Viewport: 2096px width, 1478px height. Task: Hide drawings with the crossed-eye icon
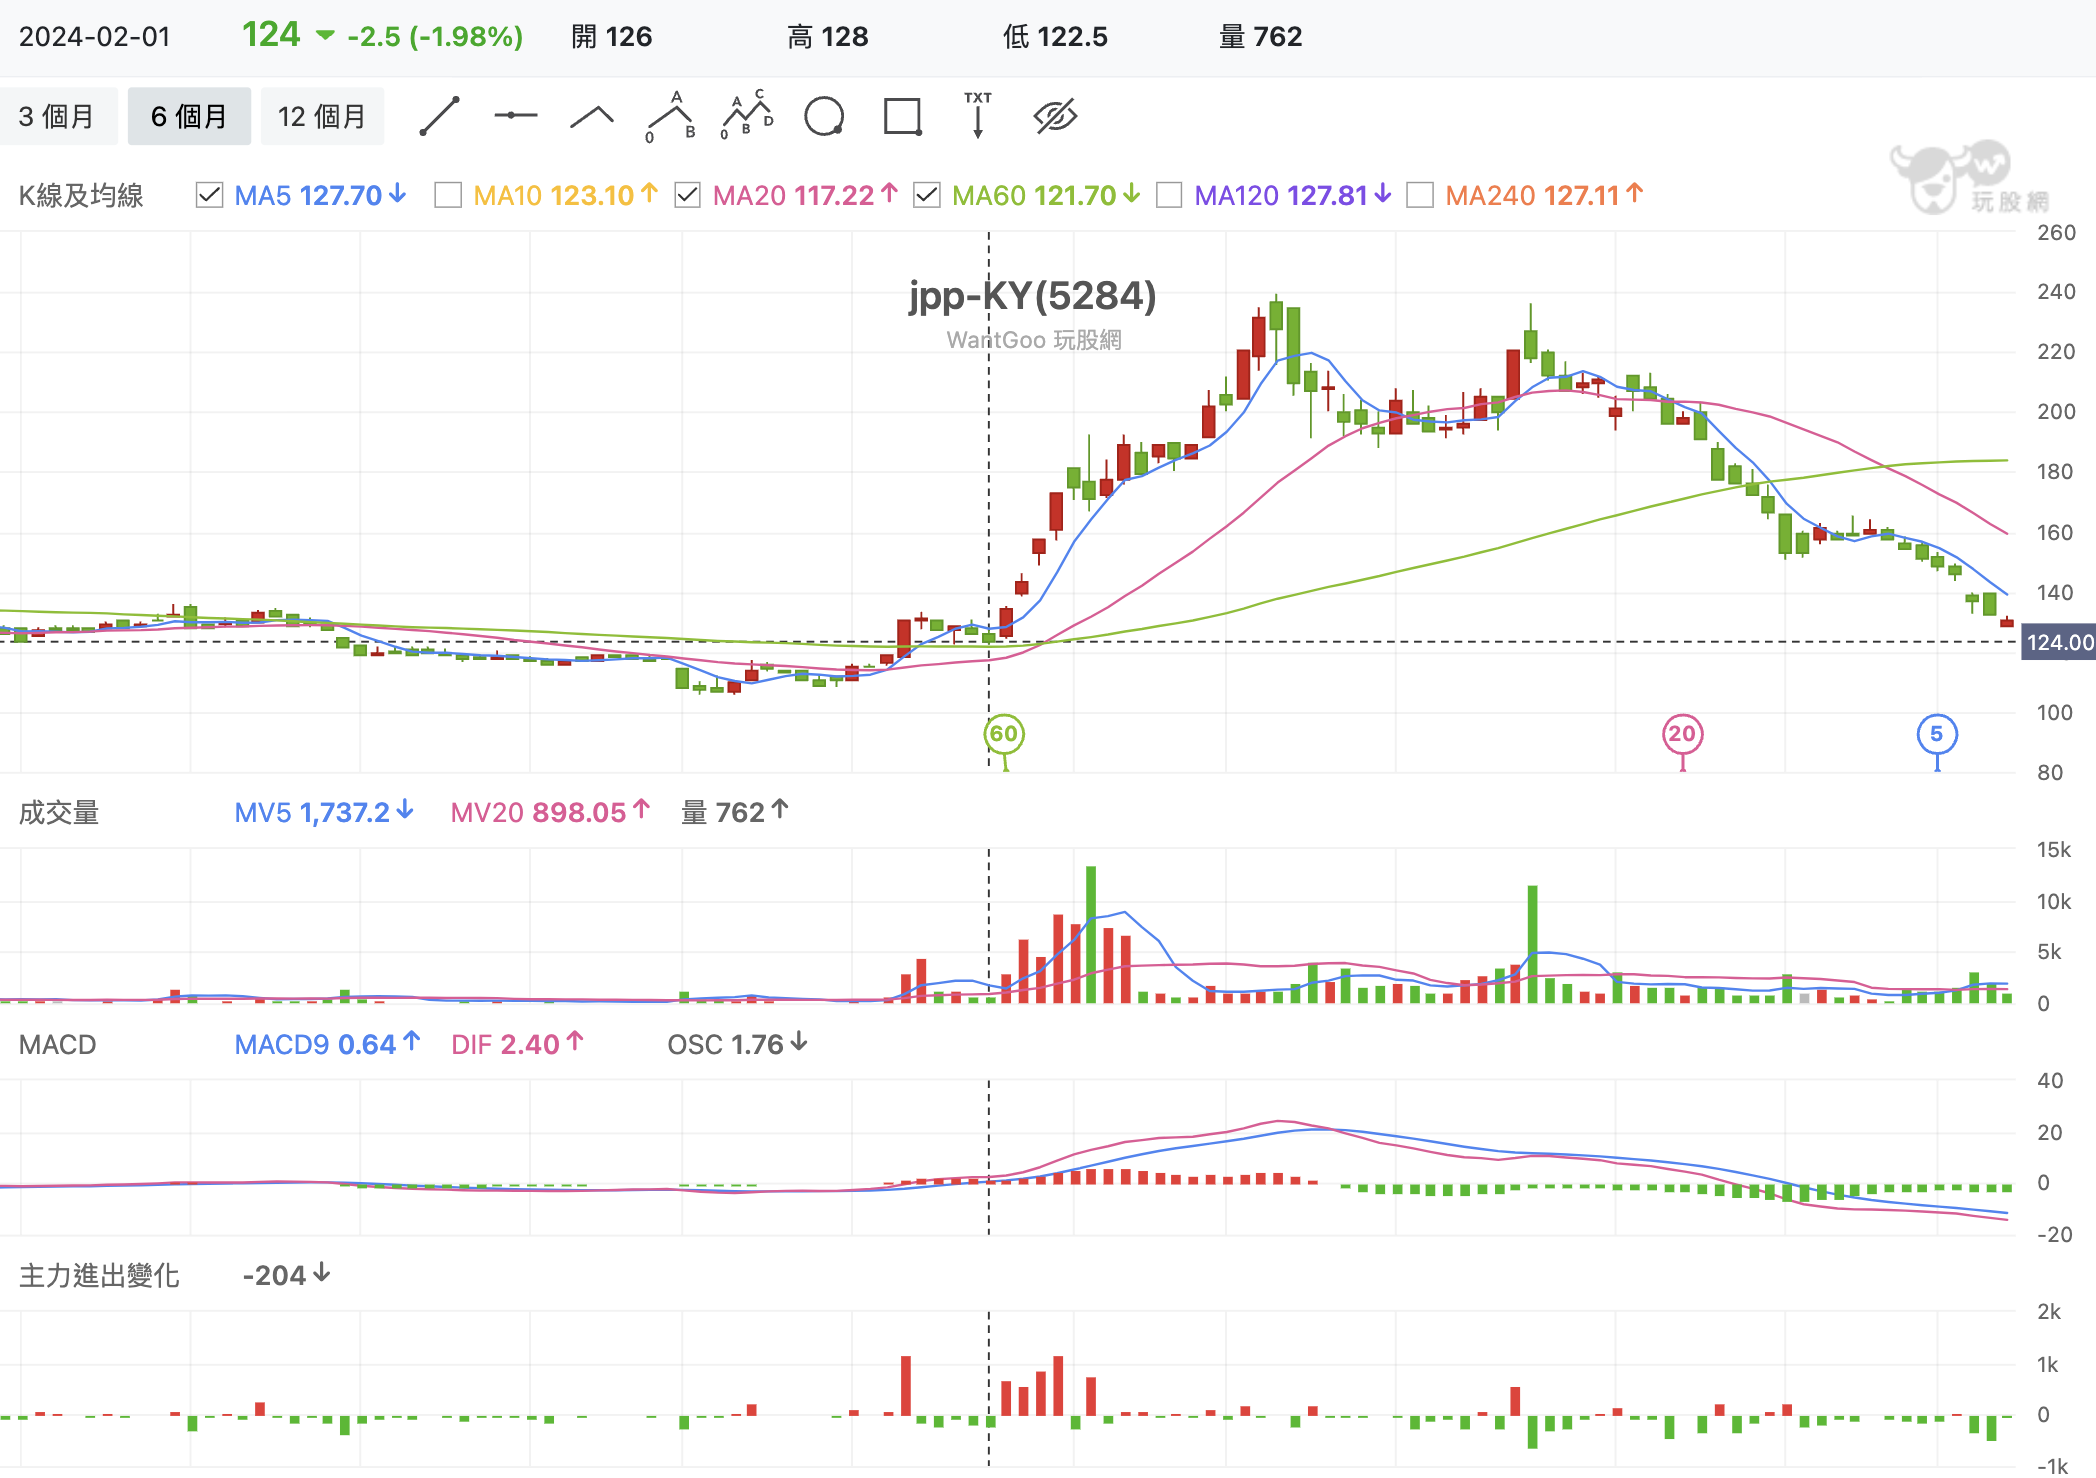pyautogui.click(x=1055, y=117)
